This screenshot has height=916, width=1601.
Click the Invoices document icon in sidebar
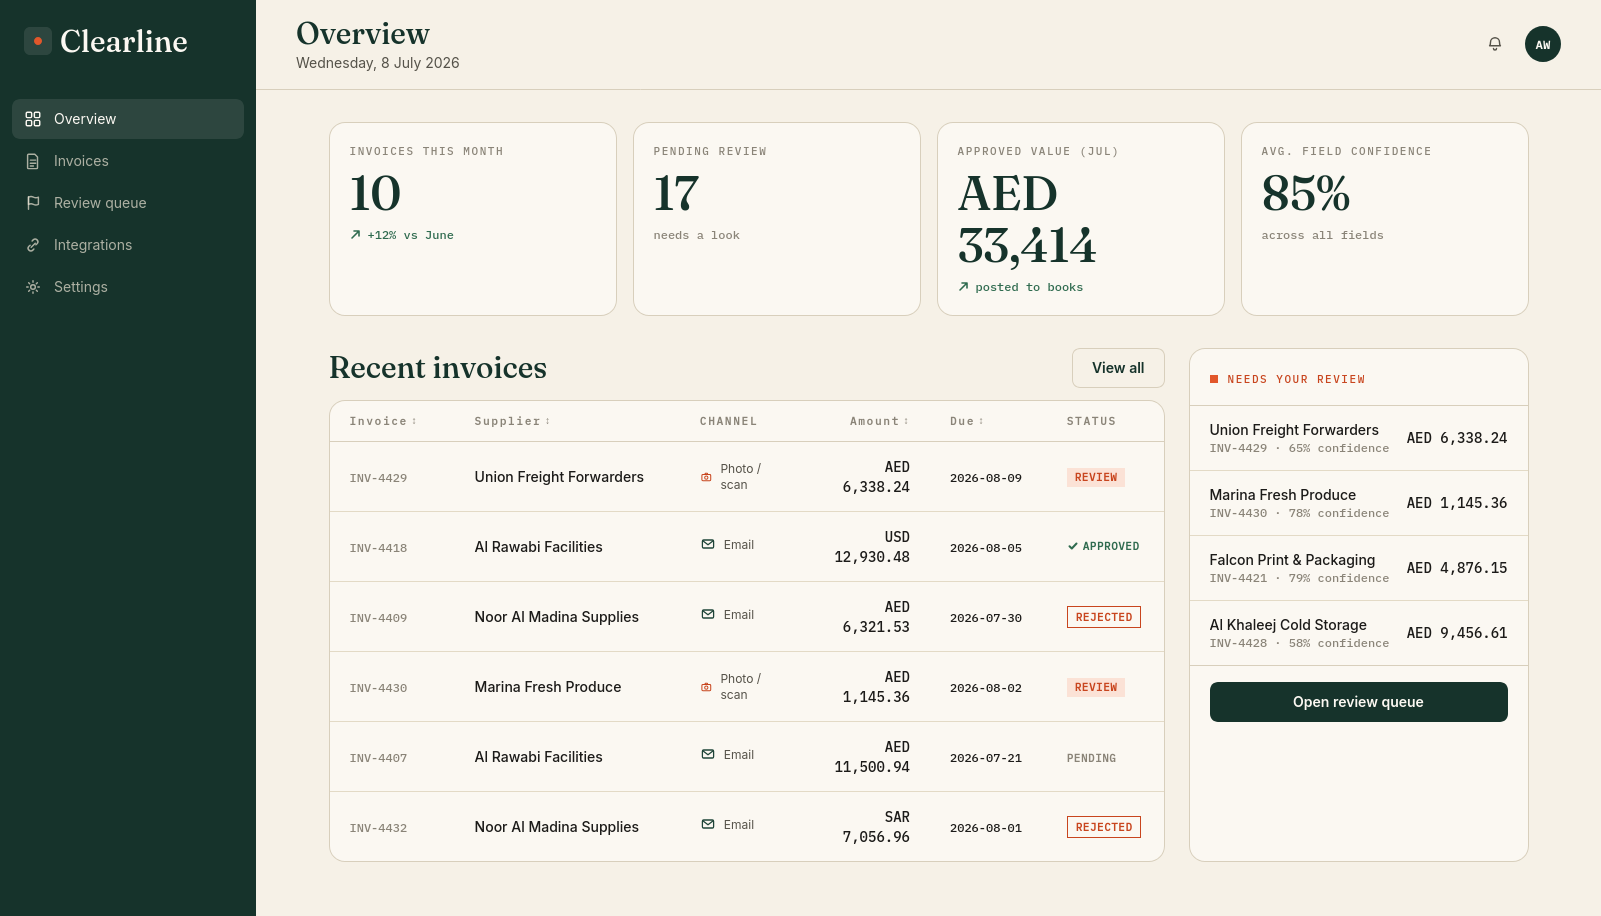coord(33,161)
